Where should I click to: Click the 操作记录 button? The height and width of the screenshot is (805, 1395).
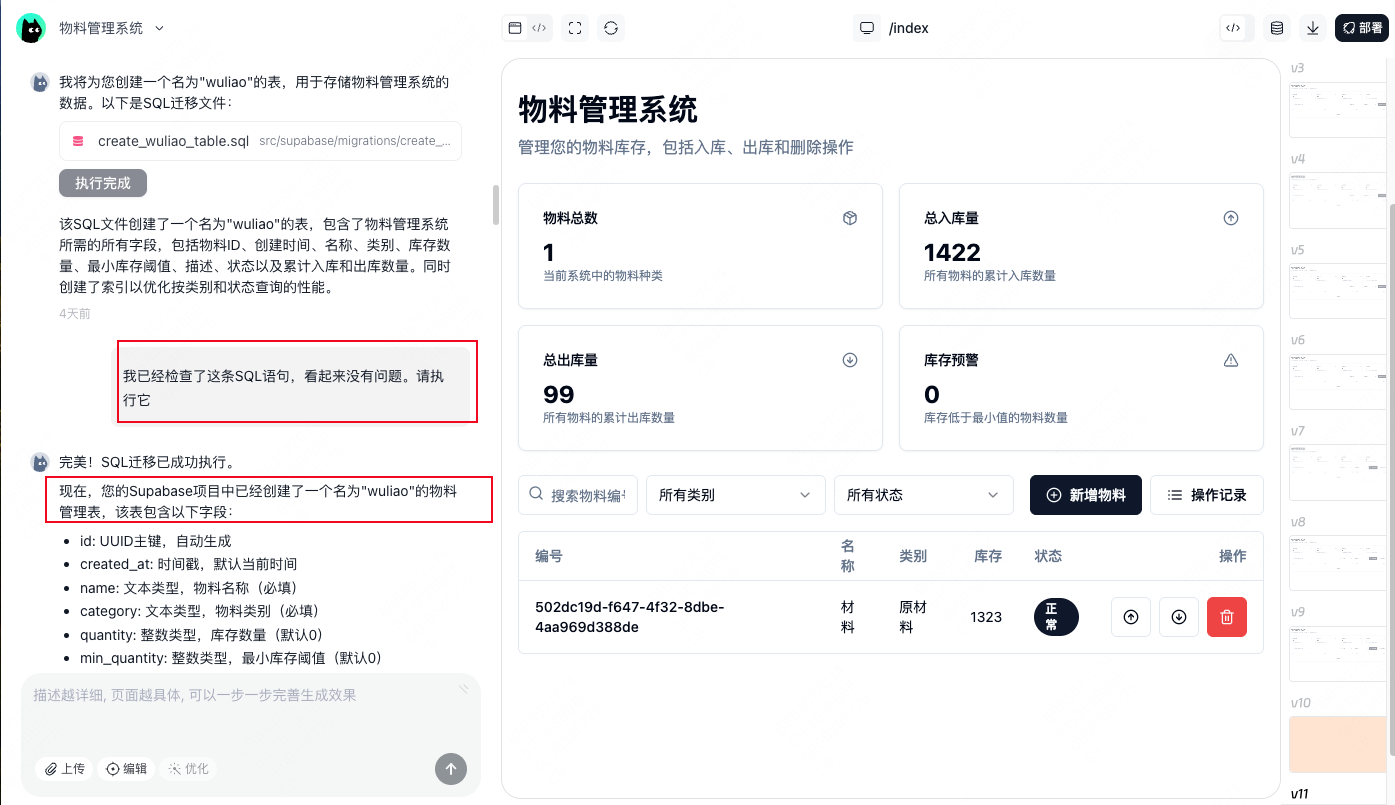click(x=1206, y=494)
